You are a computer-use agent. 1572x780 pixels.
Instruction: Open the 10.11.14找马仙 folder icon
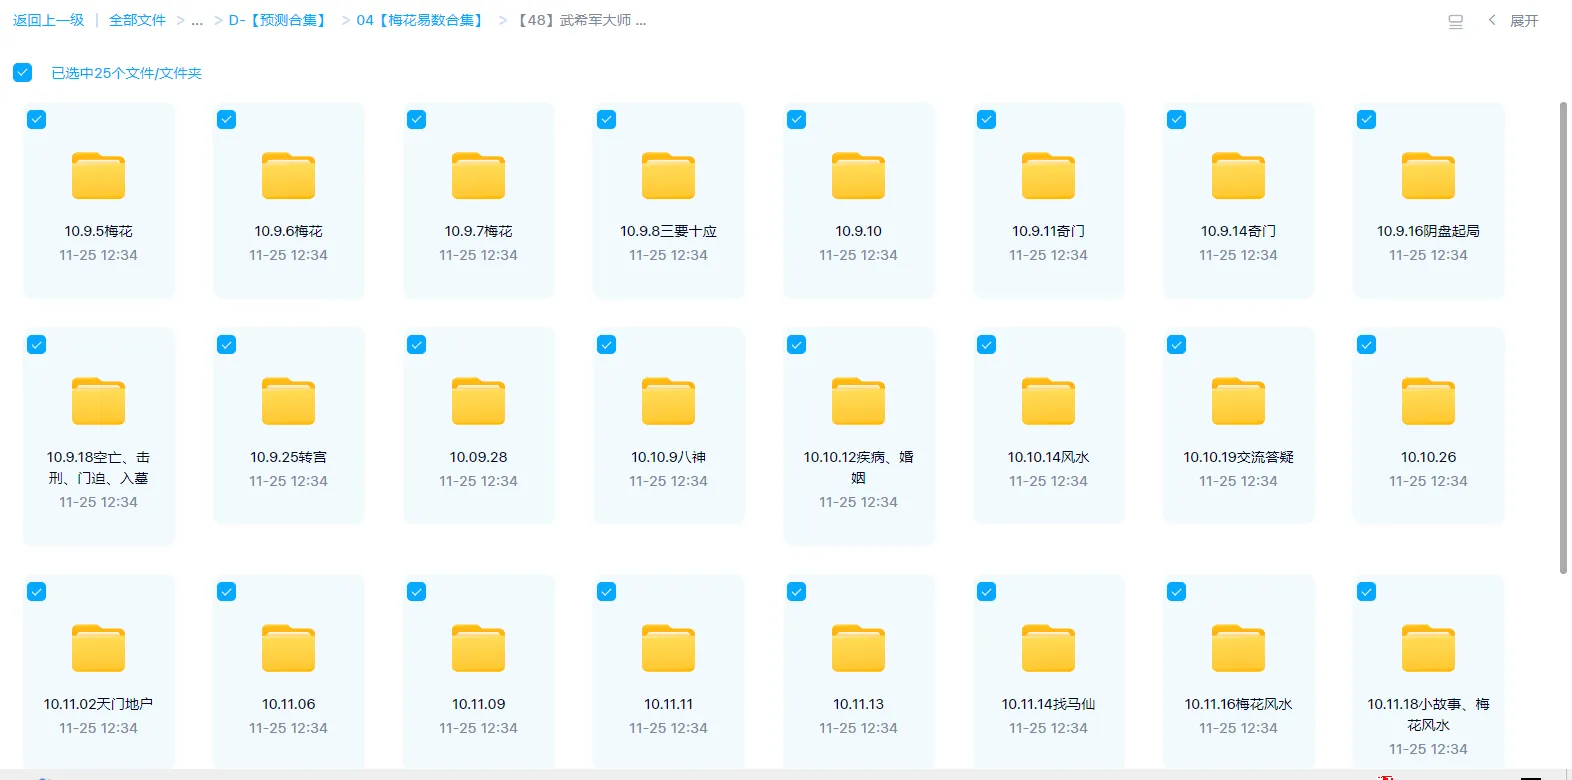[1048, 649]
